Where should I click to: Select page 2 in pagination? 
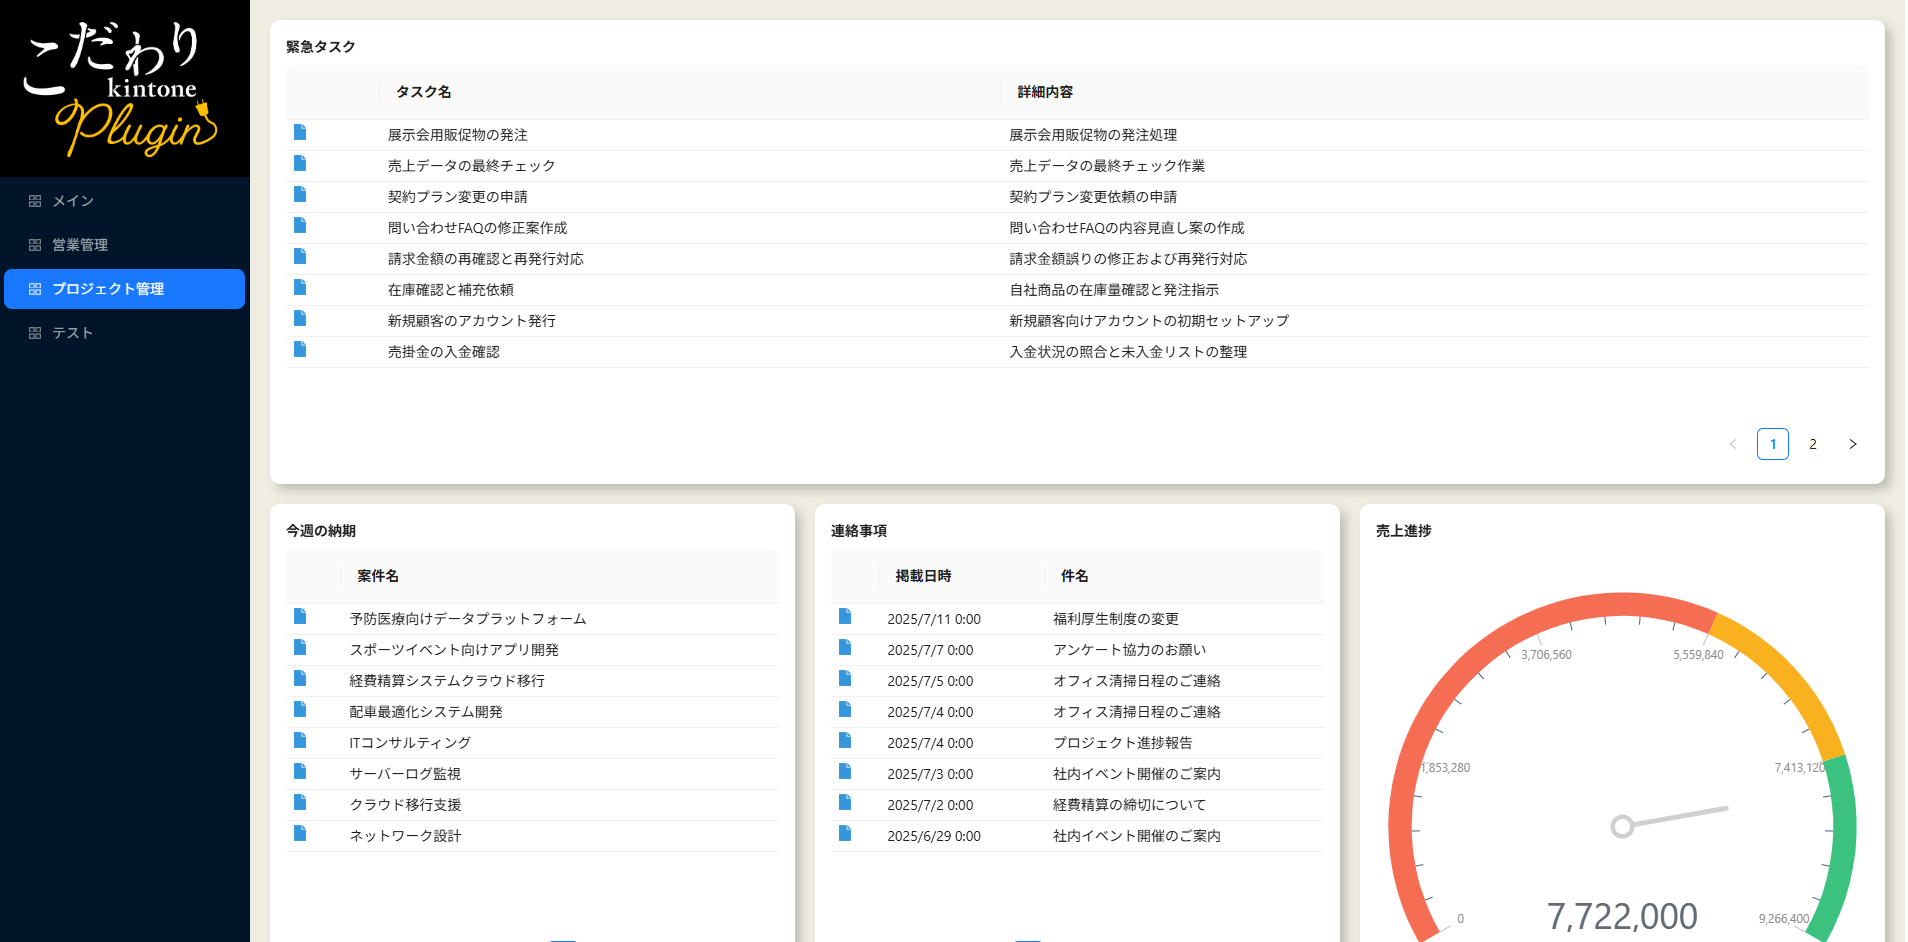coord(1812,444)
